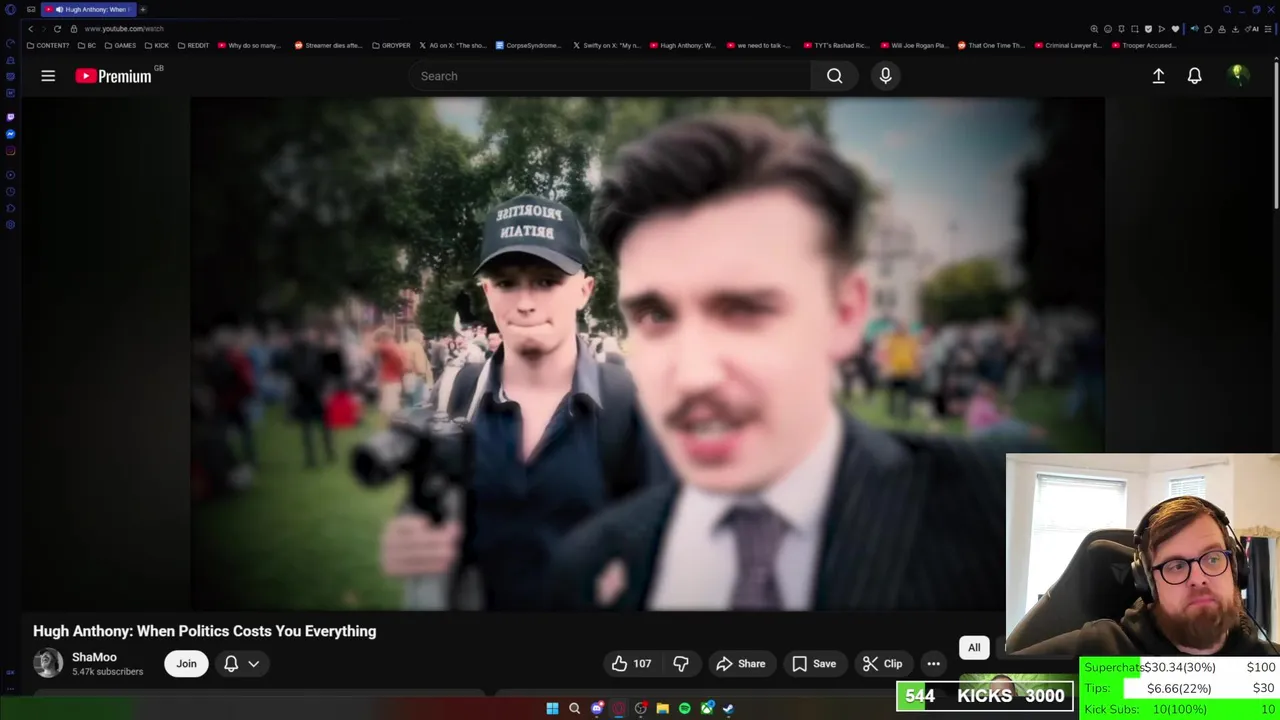Screen dimensions: 1280x720
Task: Clip the video
Action: (882, 663)
